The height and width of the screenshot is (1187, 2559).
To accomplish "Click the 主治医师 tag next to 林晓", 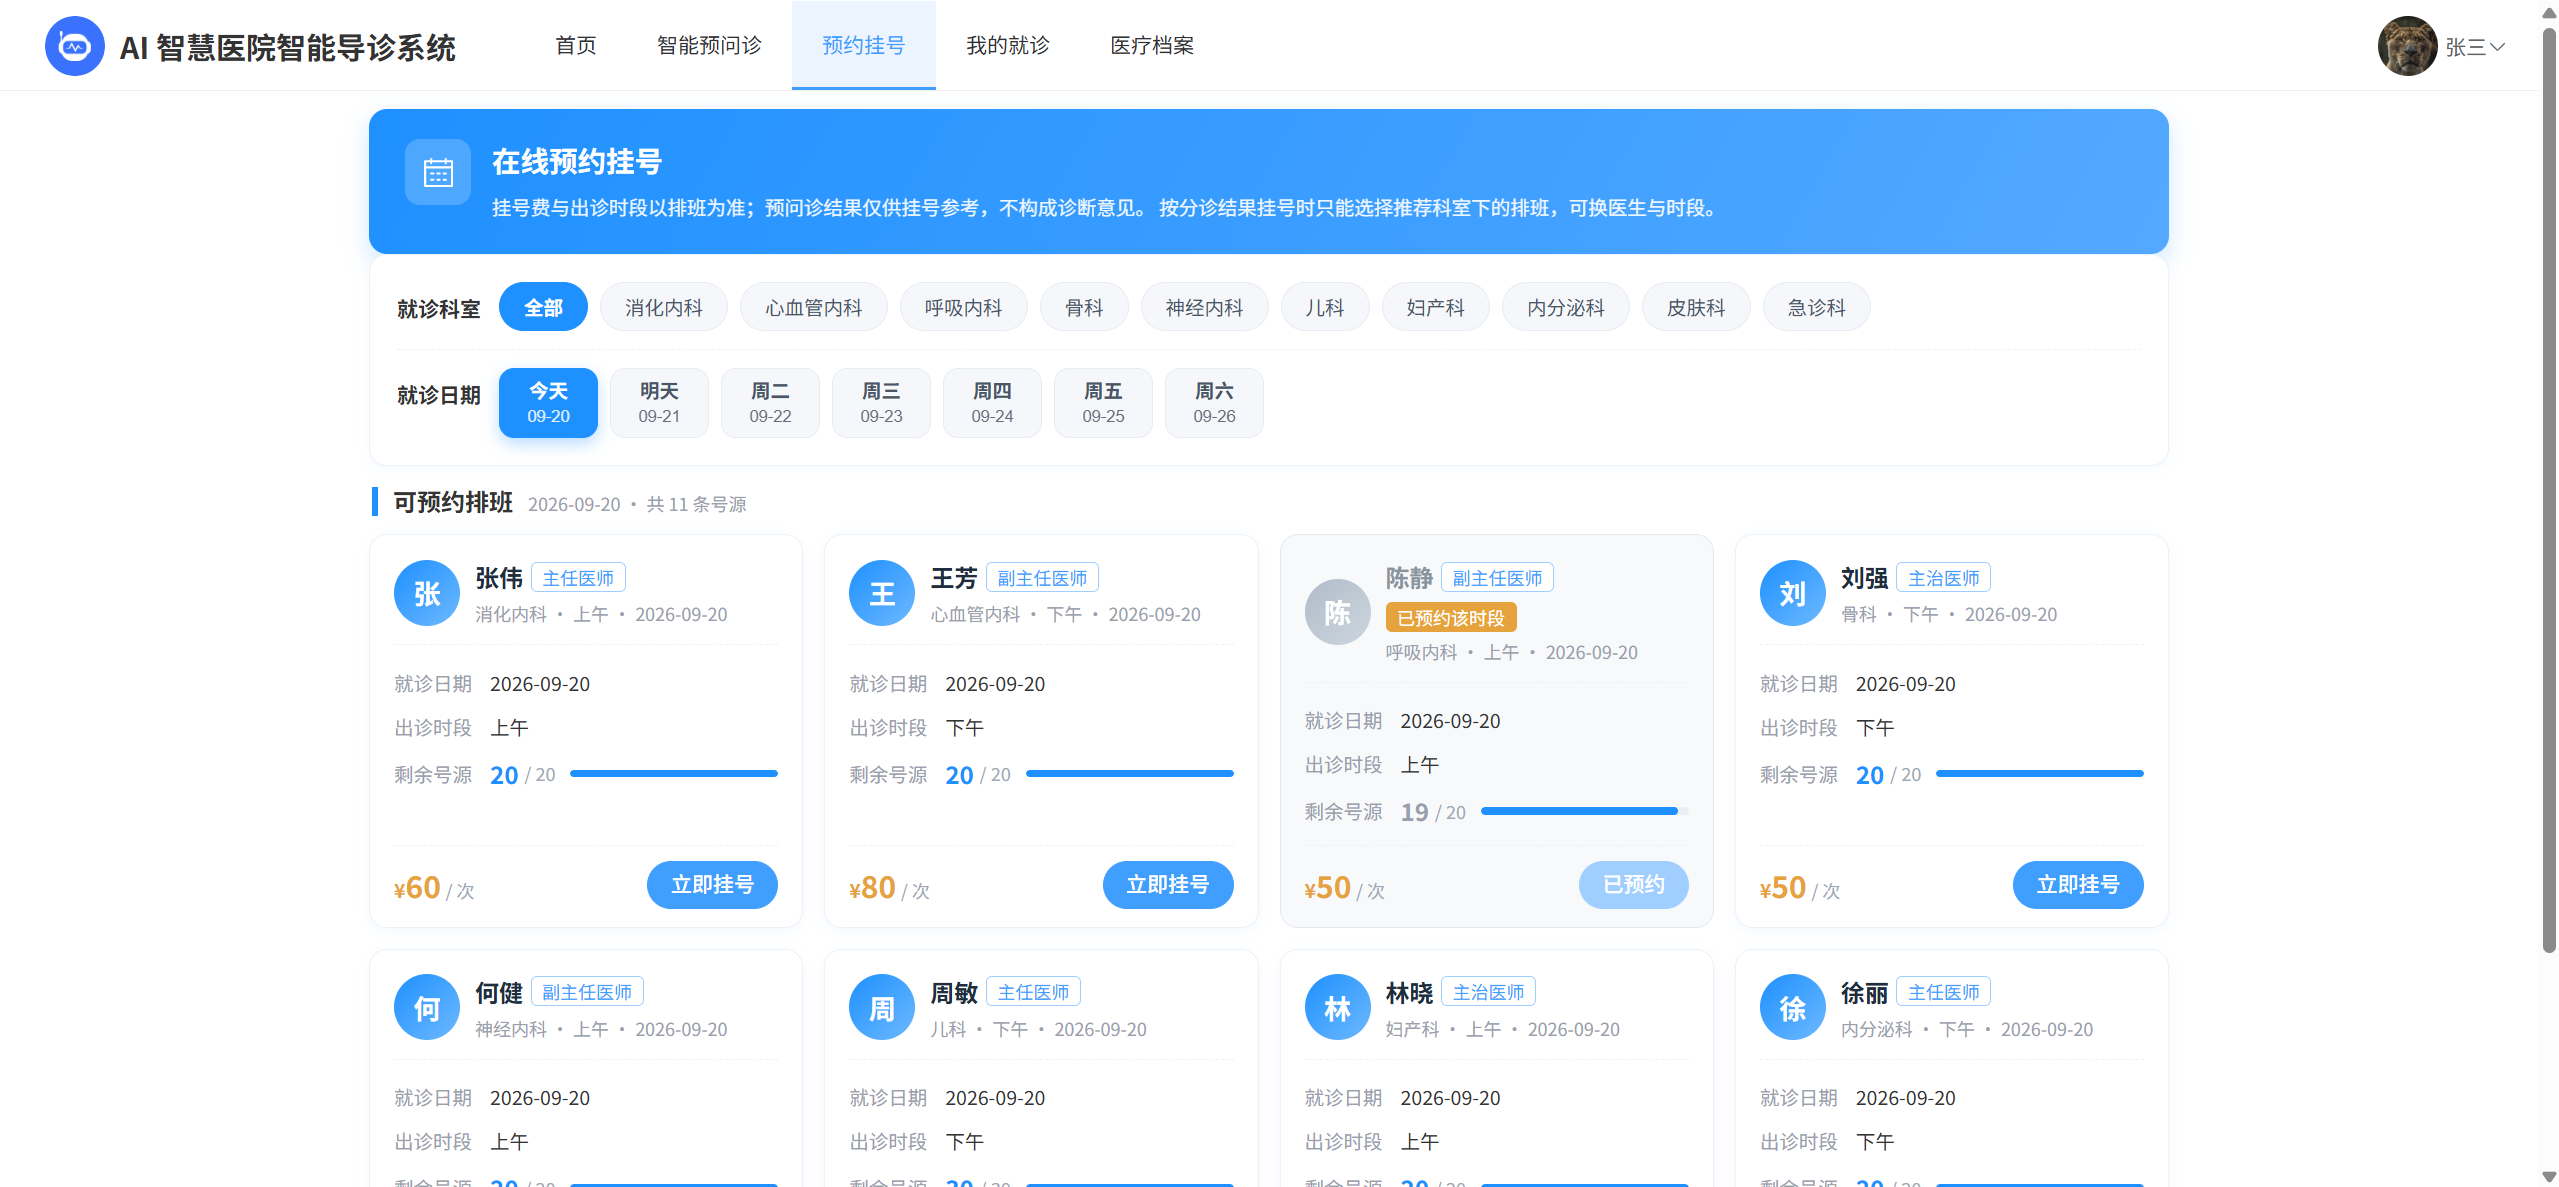I will coord(1488,992).
